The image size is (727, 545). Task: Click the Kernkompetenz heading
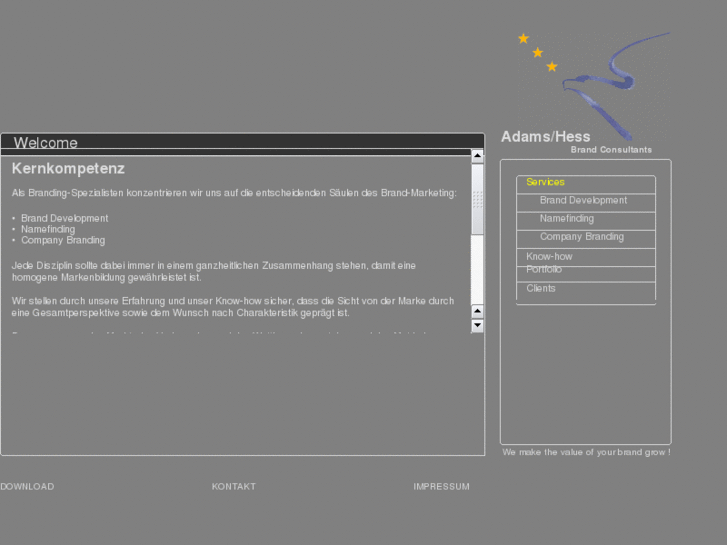pyautogui.click(x=68, y=168)
